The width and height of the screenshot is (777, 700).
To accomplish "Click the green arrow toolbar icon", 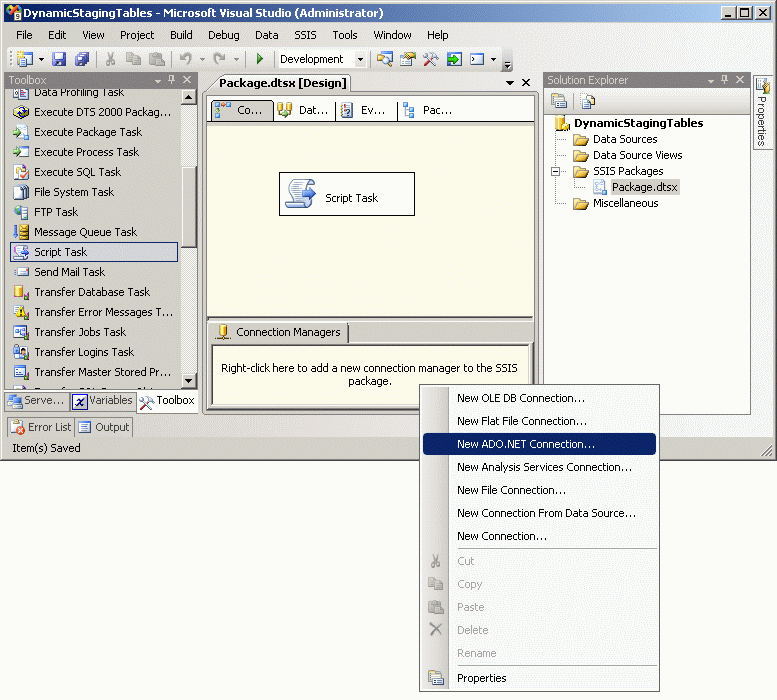I will pos(454,59).
